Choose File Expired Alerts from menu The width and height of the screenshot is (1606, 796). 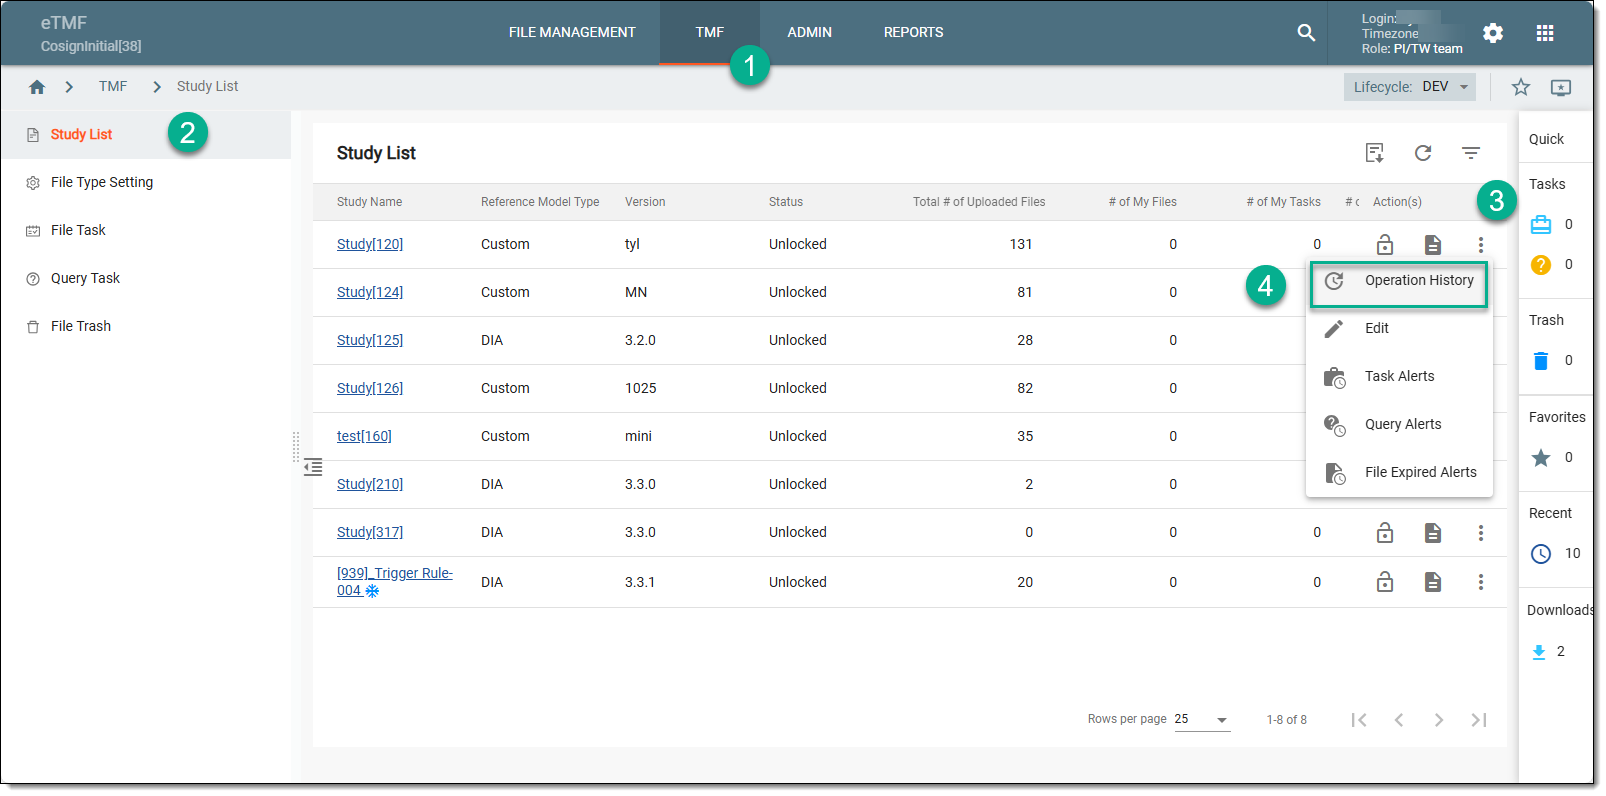coord(1399,472)
